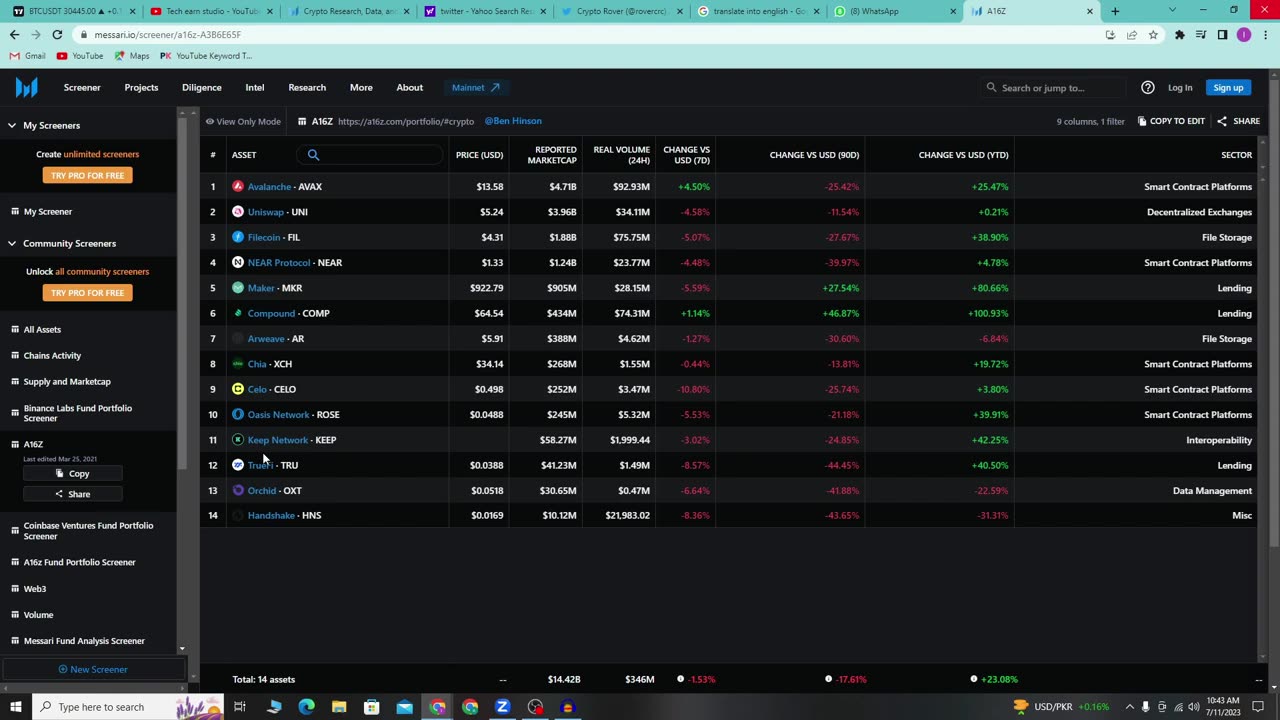Open Supply and Marketcap screener
Screen dimensions: 1280x720
pos(67,381)
